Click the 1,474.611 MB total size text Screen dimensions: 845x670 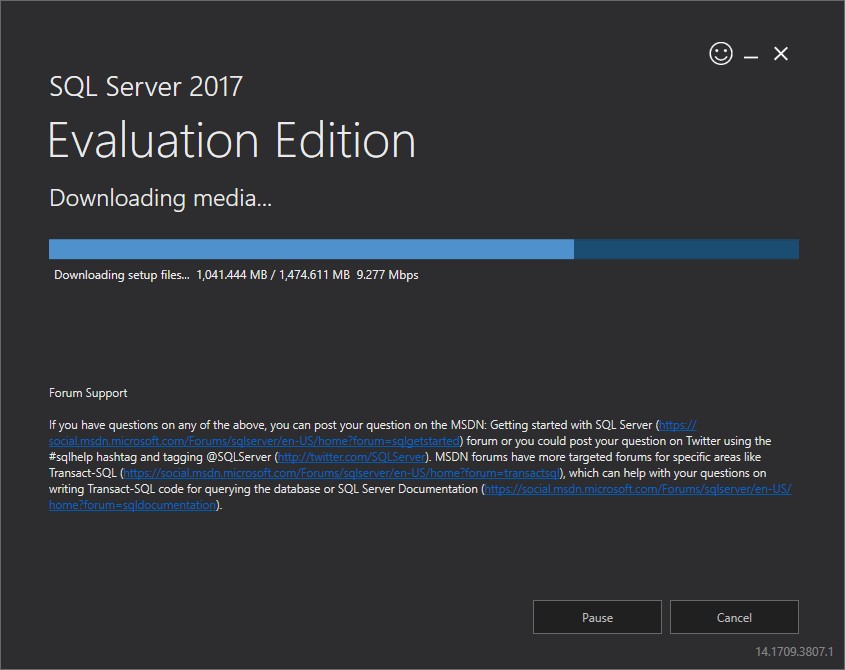point(314,275)
